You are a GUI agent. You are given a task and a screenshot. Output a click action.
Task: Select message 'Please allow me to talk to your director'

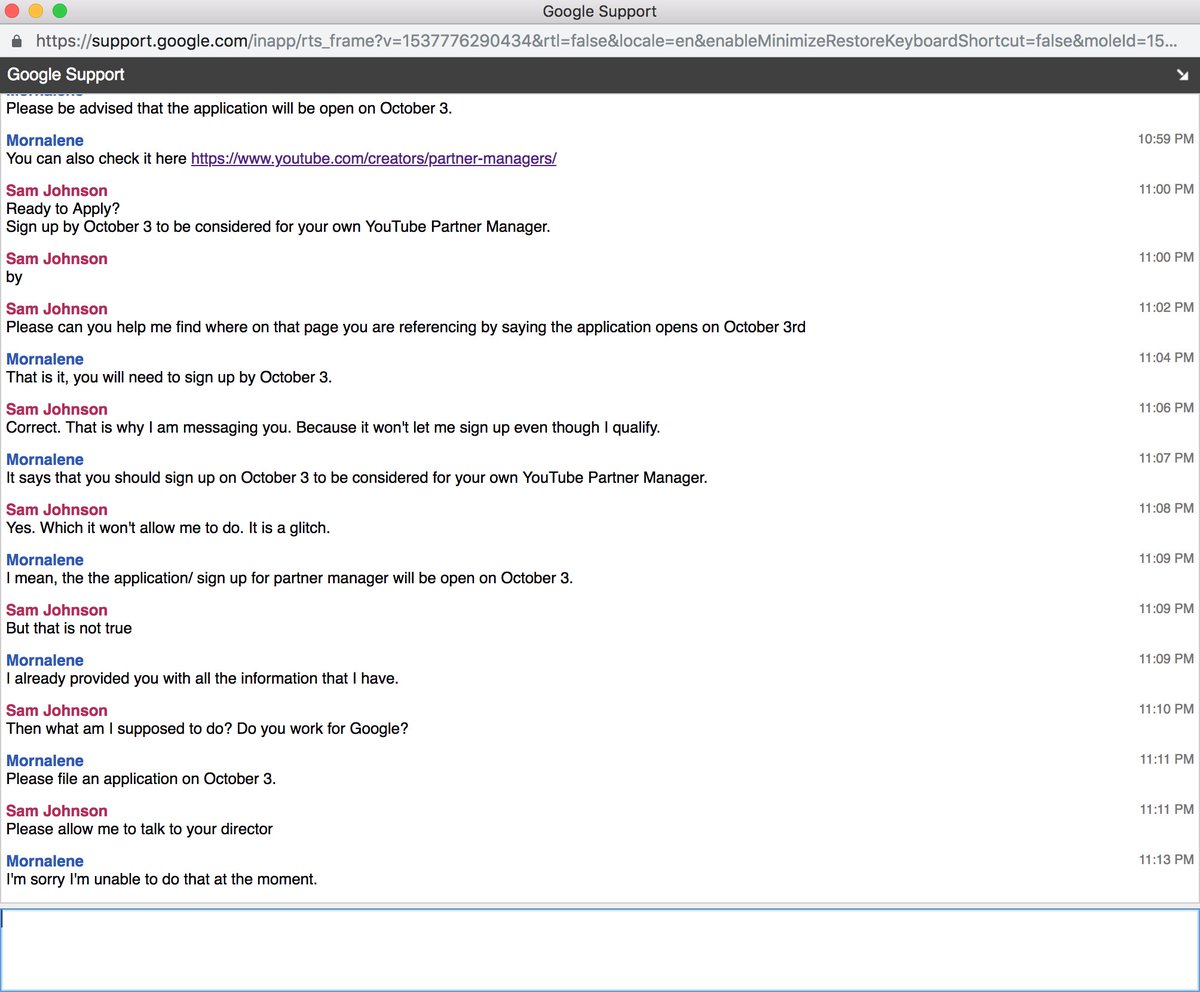139,829
